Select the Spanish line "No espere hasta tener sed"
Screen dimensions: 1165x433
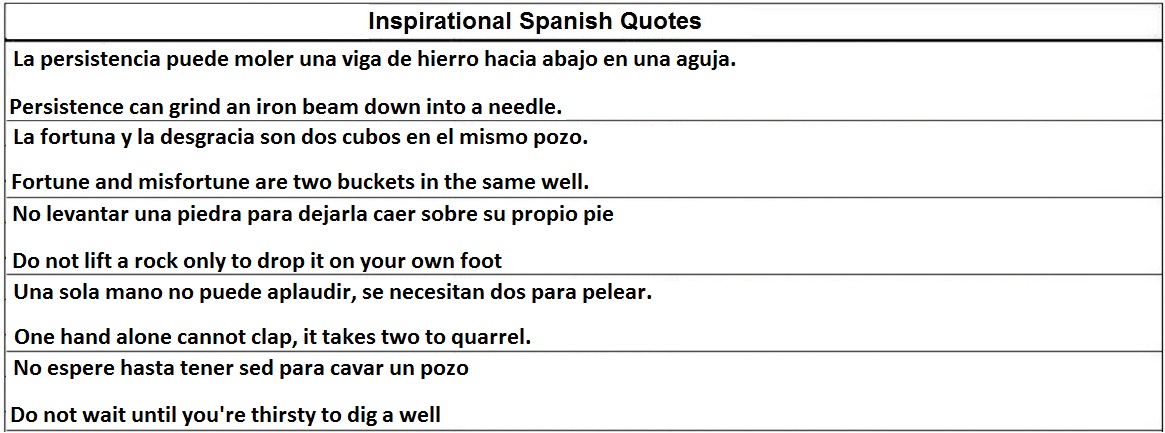[x=241, y=368]
